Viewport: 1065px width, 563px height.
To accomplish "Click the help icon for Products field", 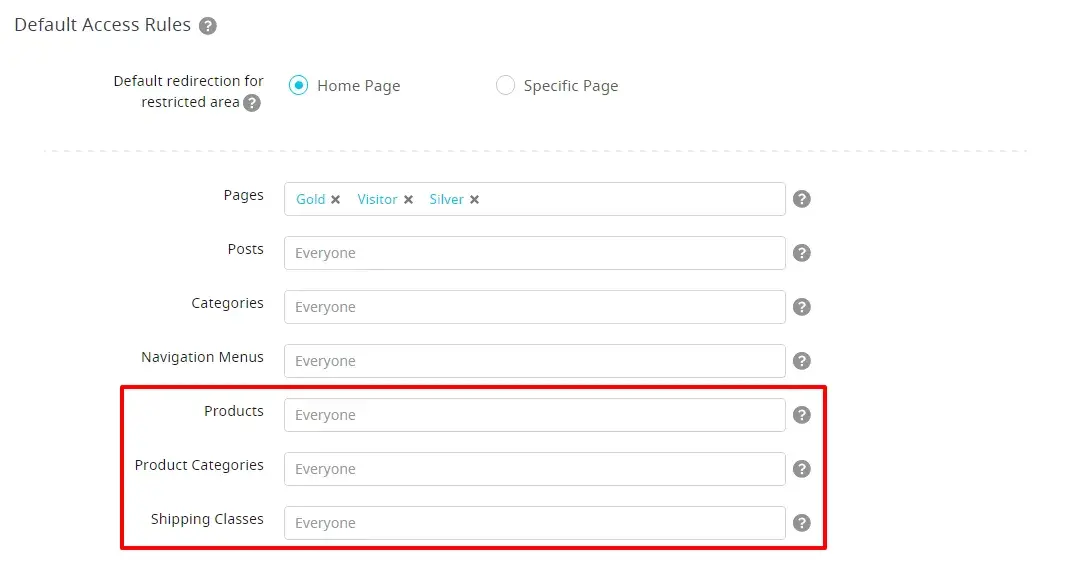I will pos(802,415).
